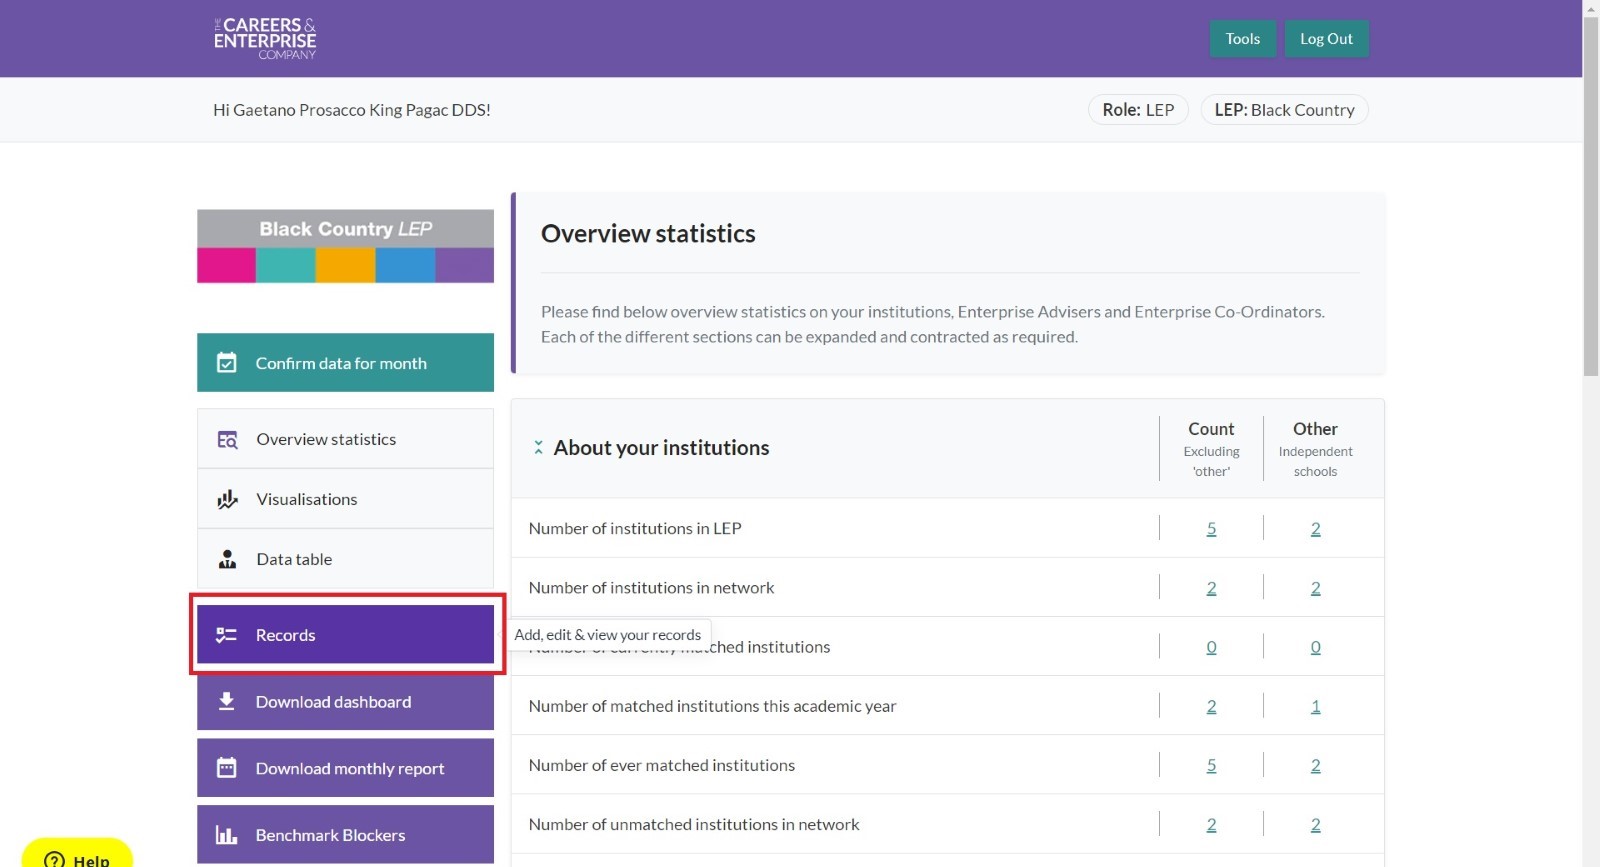Open Other count for matched institutions this year
This screenshot has width=1600, height=867.
(x=1315, y=706)
